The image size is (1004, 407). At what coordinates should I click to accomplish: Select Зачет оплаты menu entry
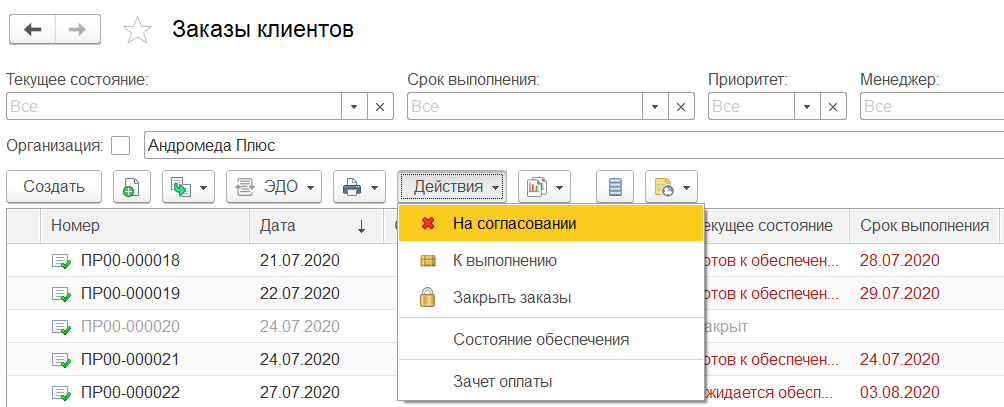[x=502, y=381]
